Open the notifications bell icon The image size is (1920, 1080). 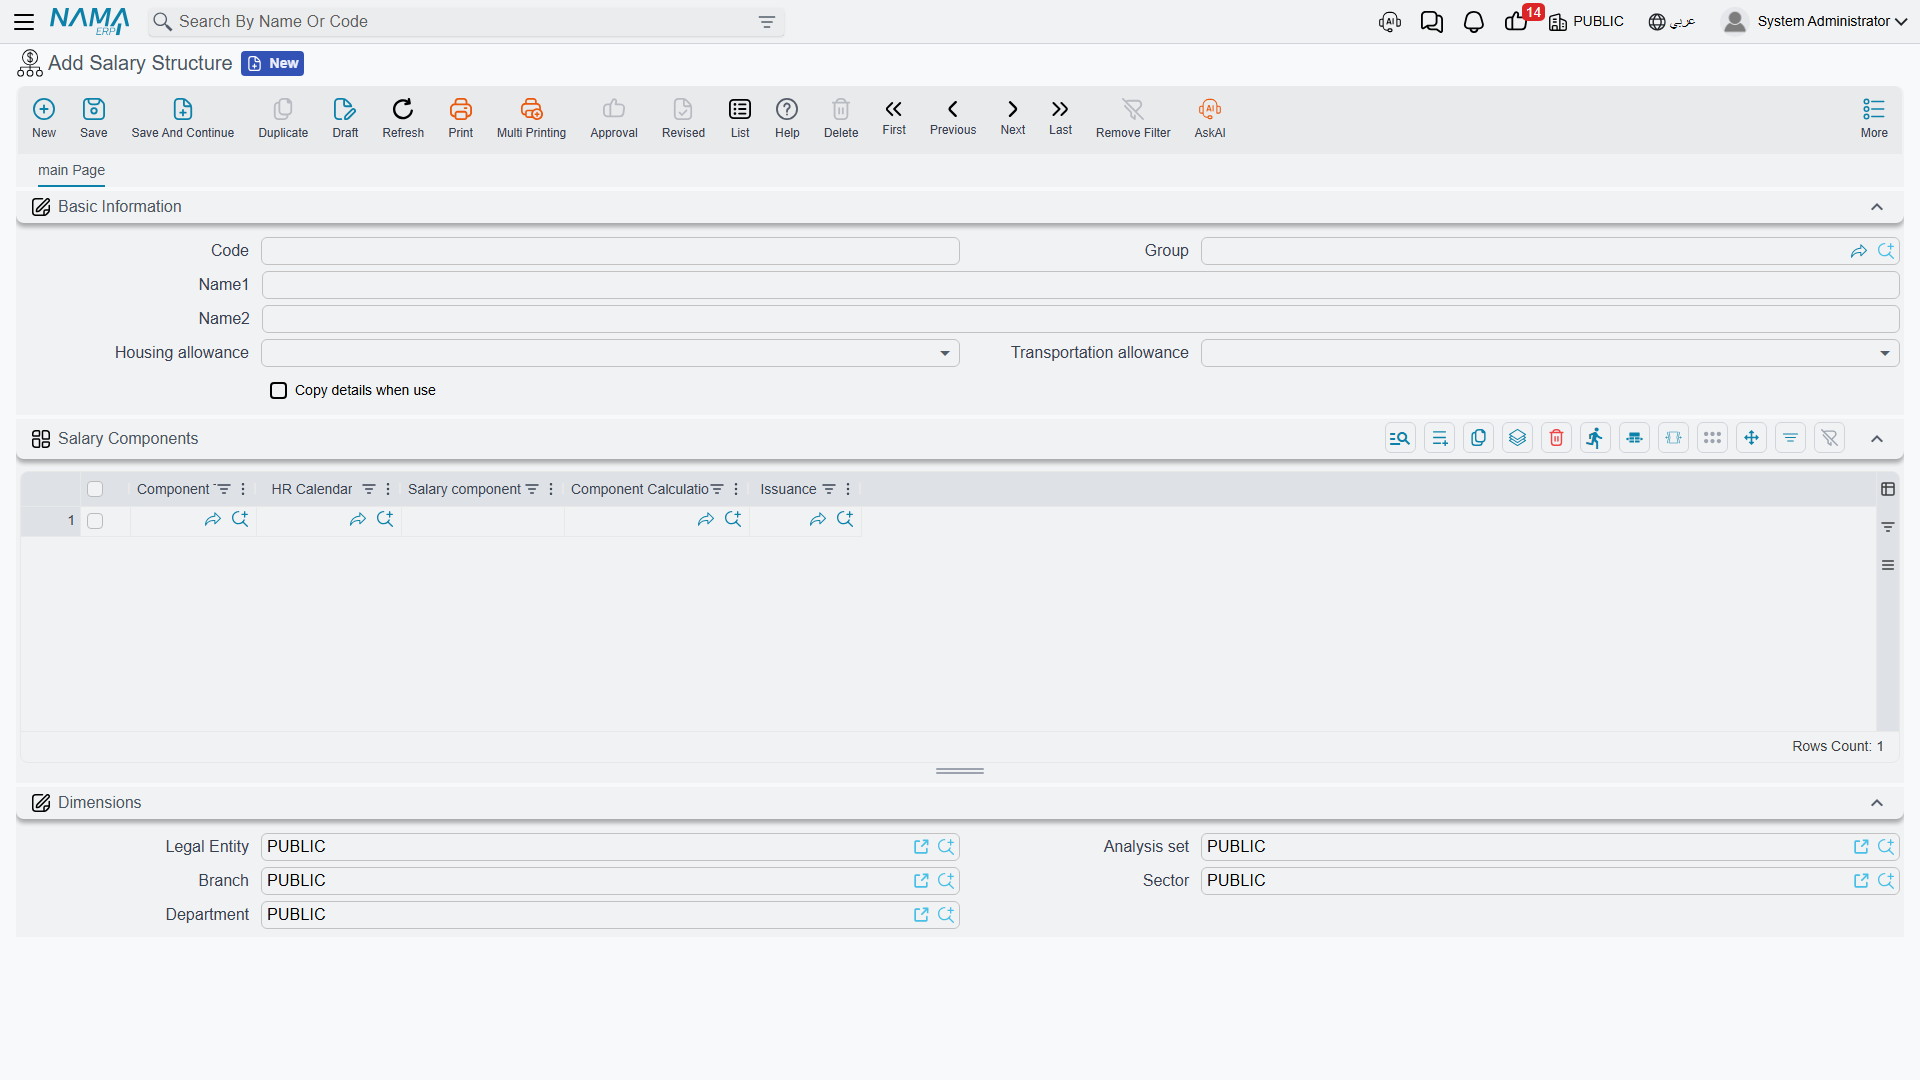1473,22
